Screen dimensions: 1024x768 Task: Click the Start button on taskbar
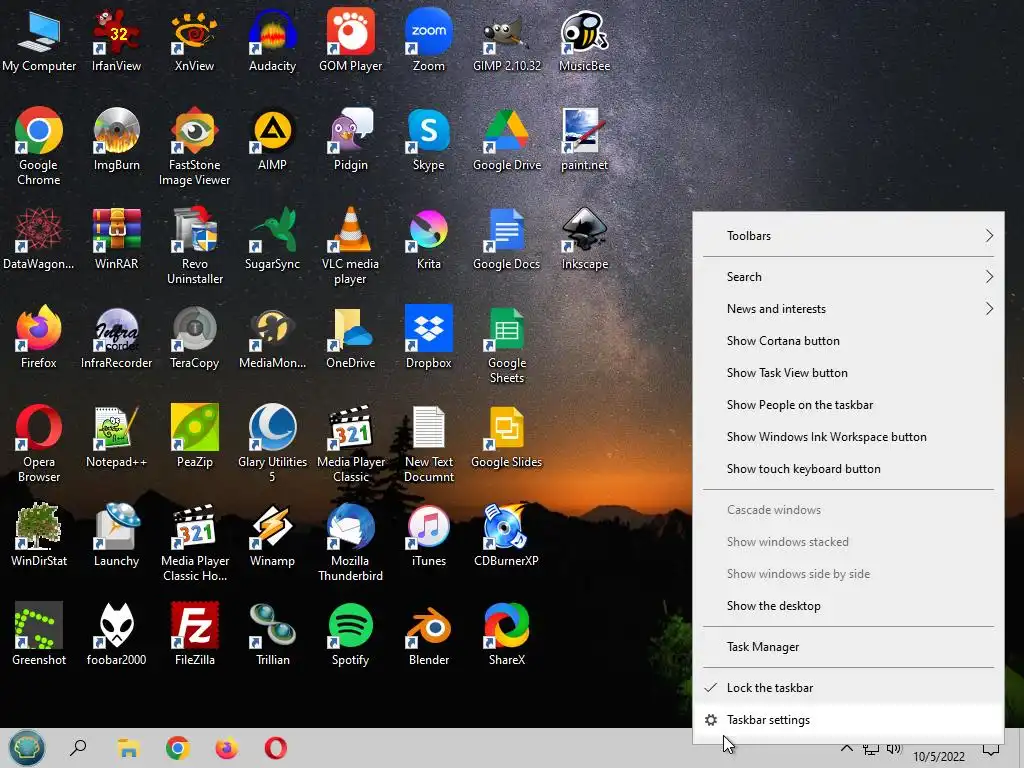[26, 748]
